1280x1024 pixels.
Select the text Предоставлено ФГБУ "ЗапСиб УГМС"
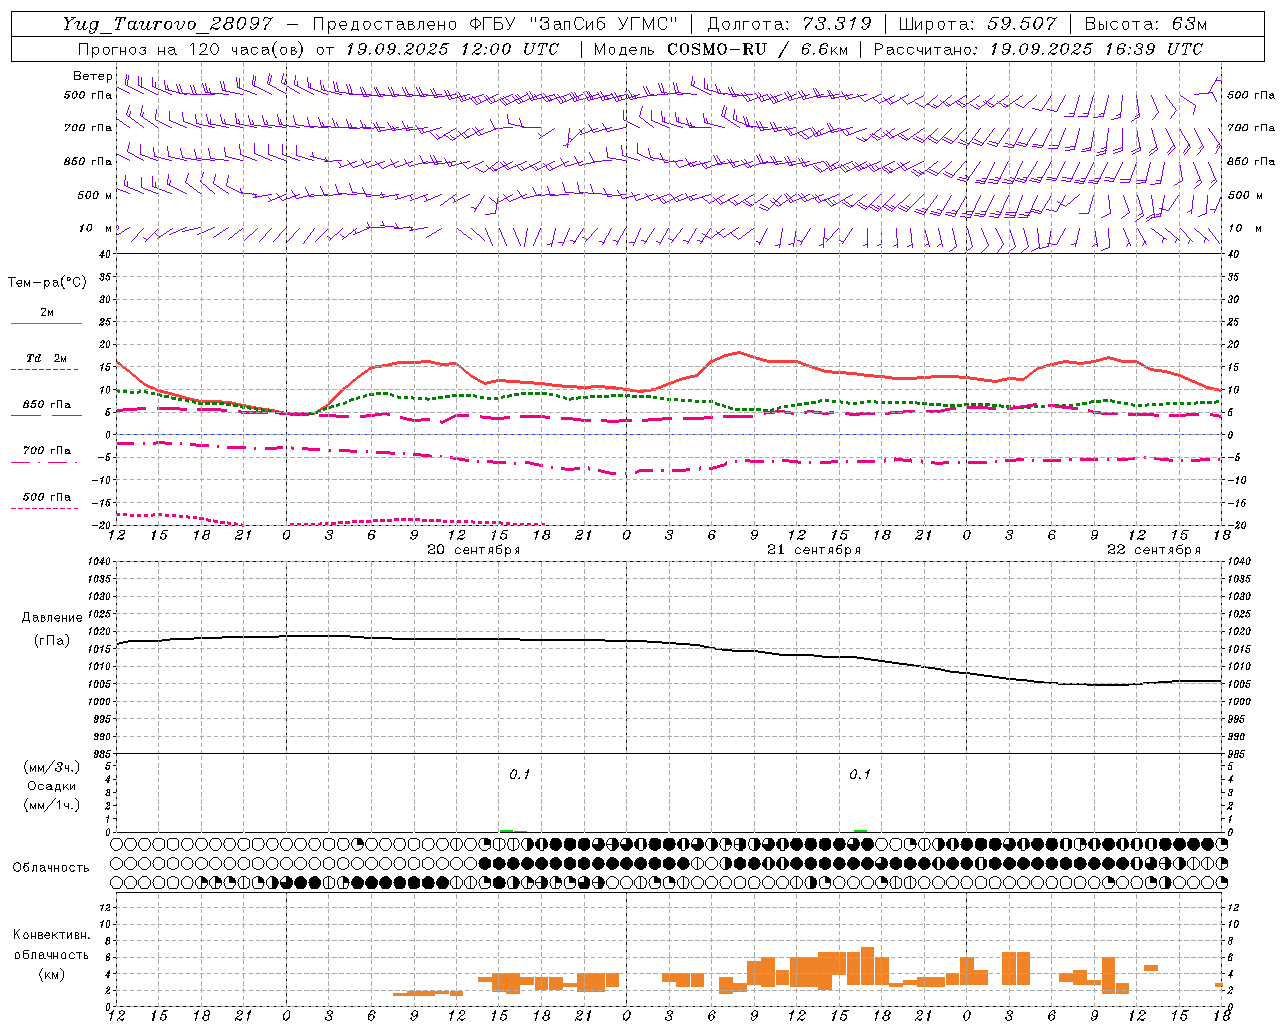click(495, 24)
